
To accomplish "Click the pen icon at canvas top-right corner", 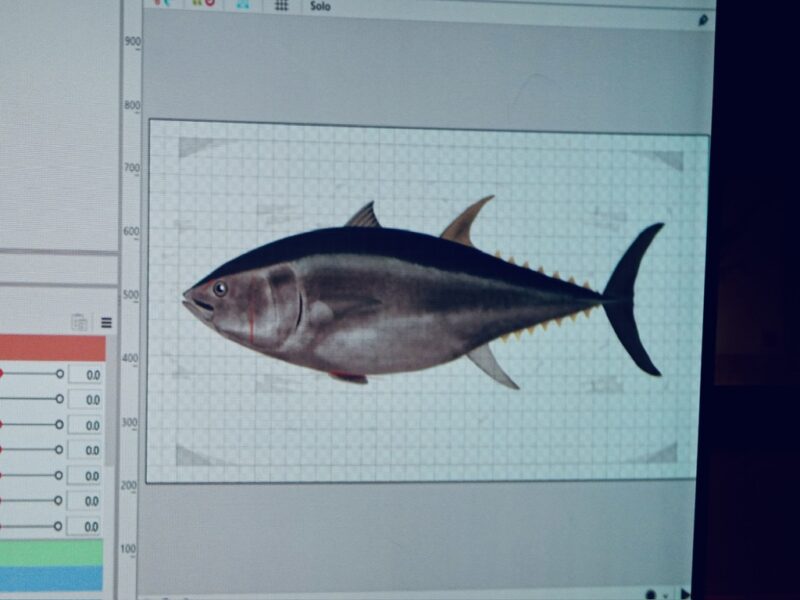I will (x=703, y=20).
